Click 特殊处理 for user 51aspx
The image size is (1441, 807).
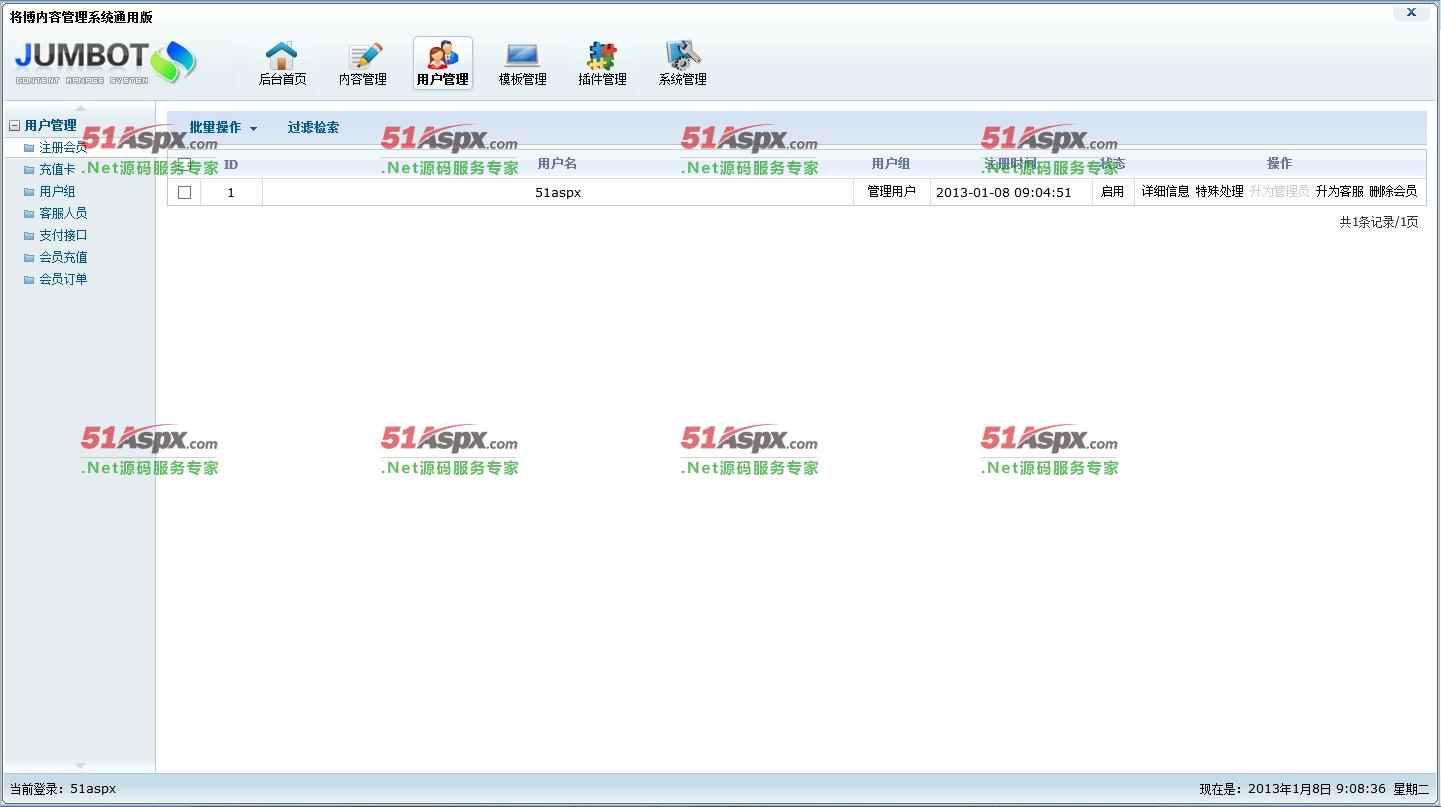pyautogui.click(x=1220, y=192)
